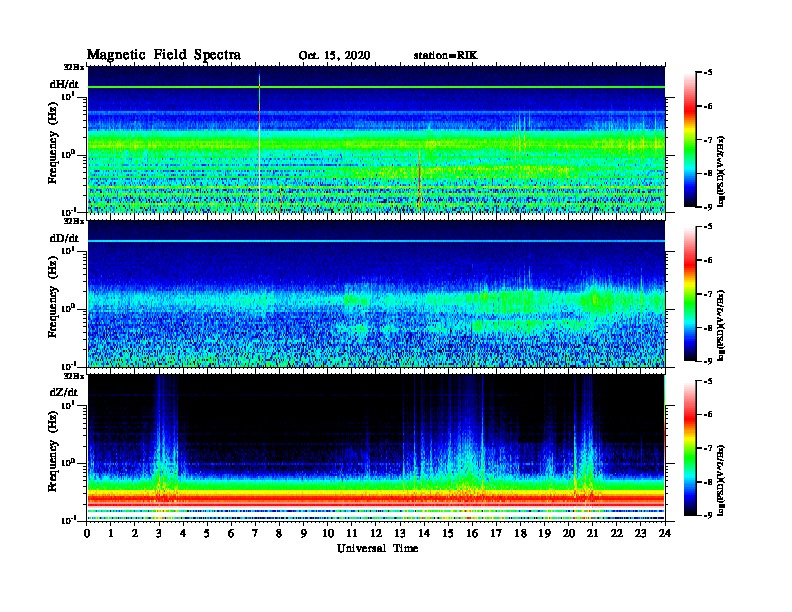This screenshot has height=612, width=792.
Task: Select the date "Oct. 15, 2020"
Action: pos(334,56)
